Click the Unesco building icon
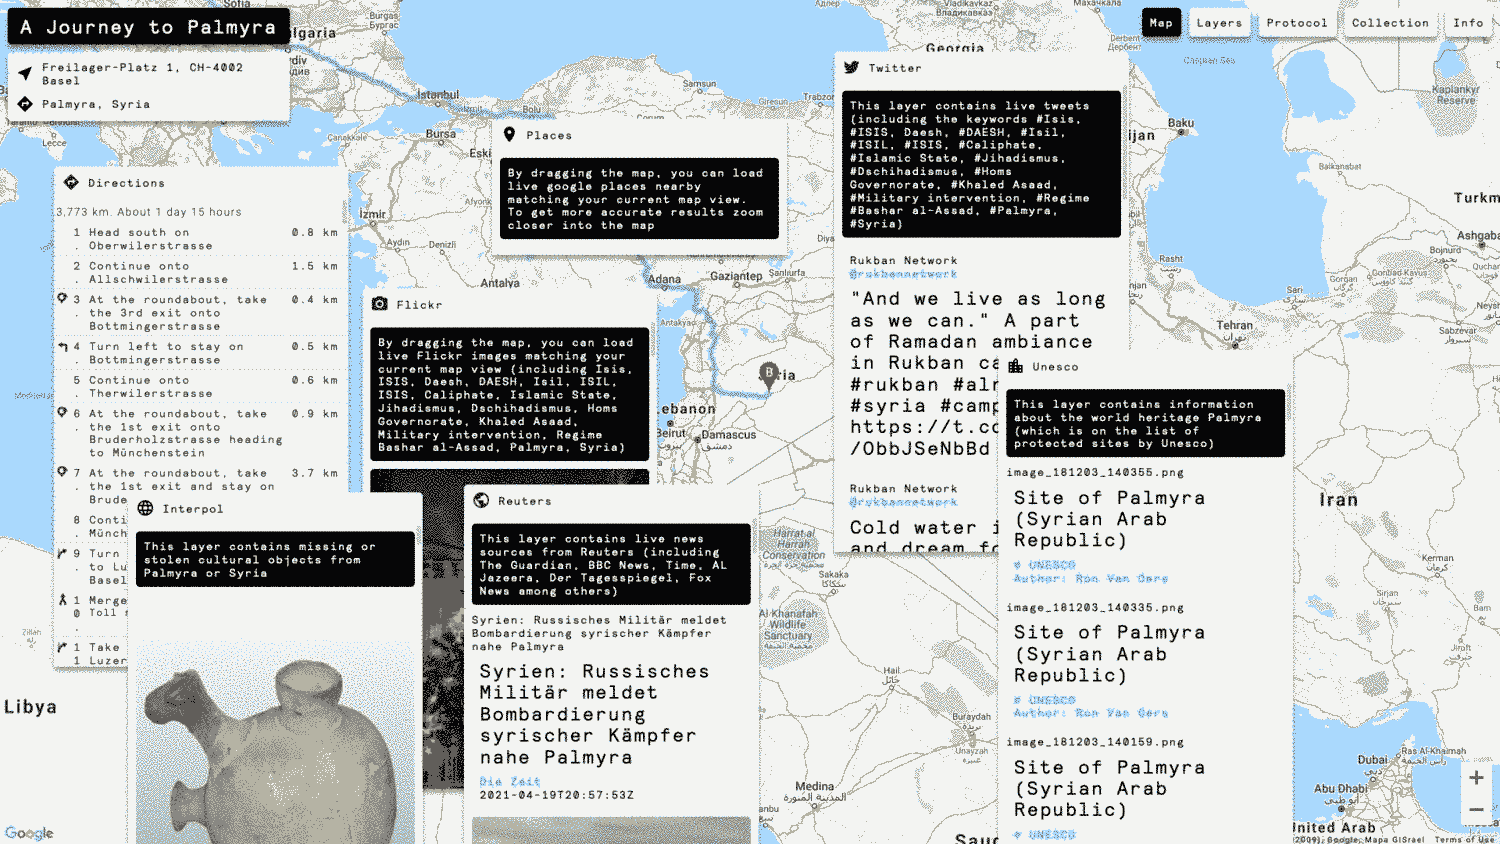 [x=1016, y=367]
